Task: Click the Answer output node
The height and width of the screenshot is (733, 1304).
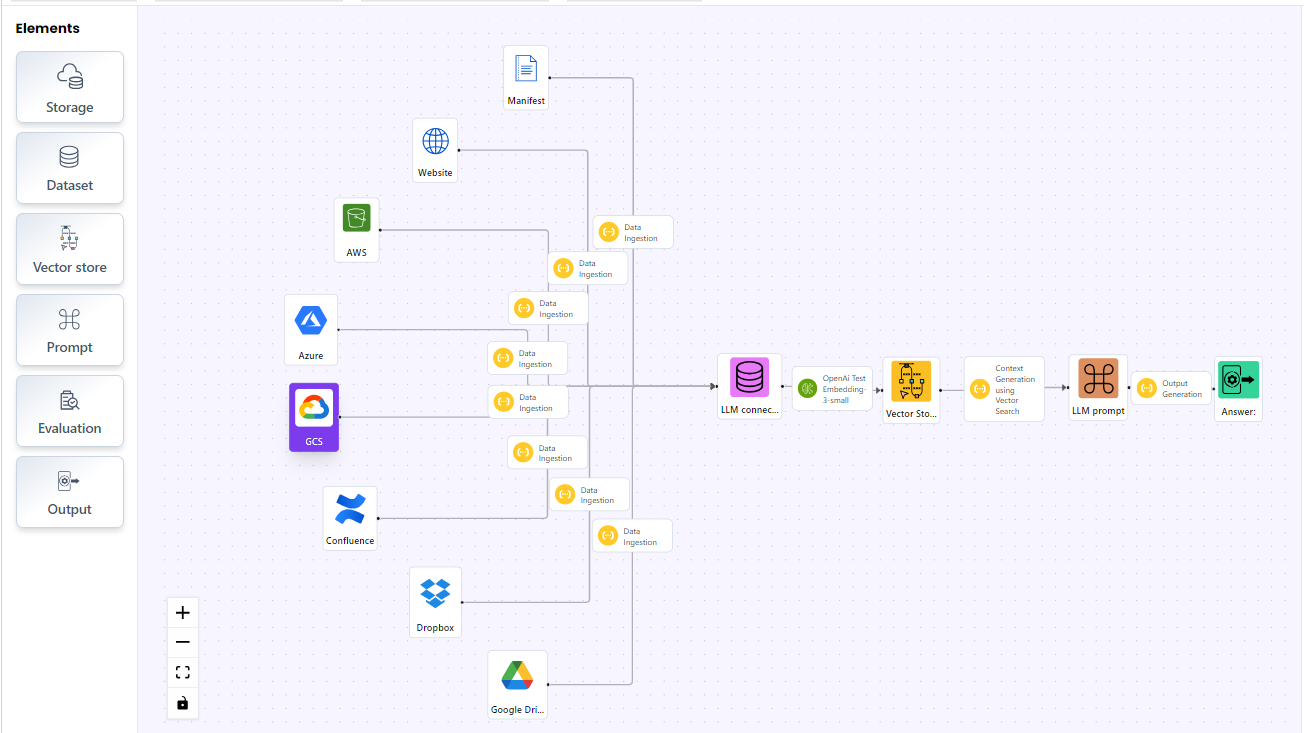Action: click(x=1238, y=388)
